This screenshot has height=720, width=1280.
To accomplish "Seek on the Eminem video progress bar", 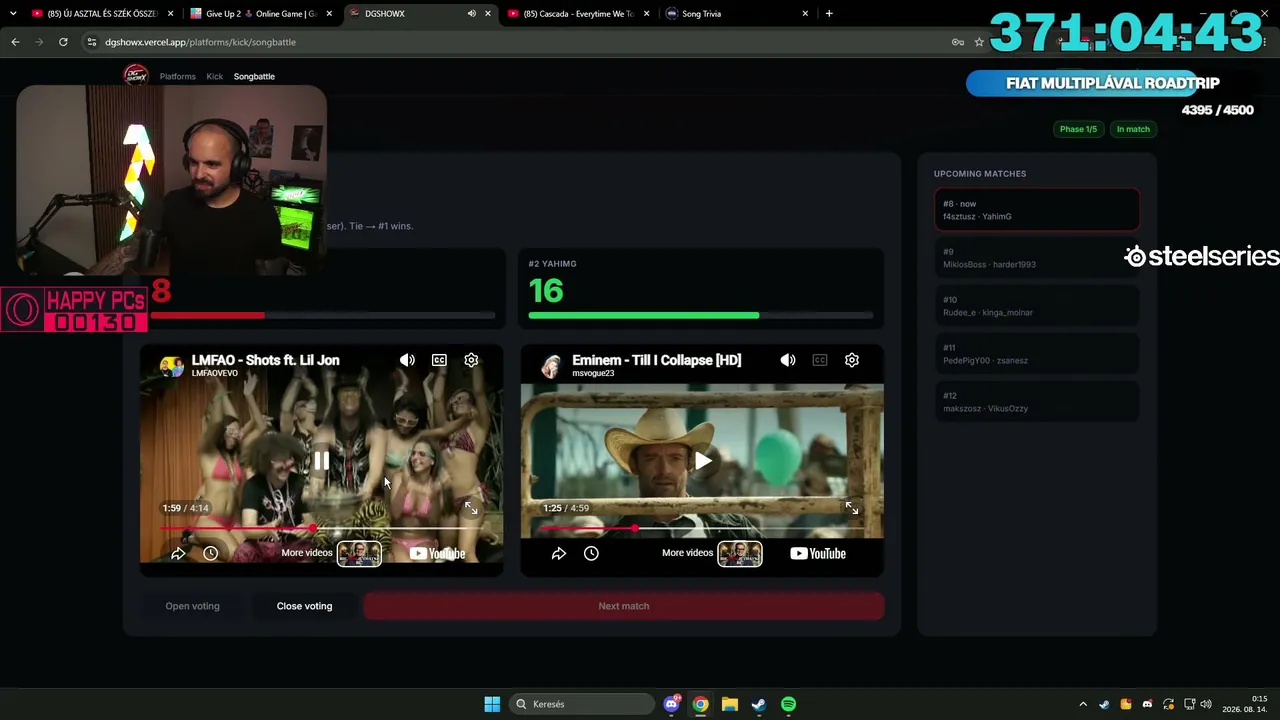I will [702, 528].
